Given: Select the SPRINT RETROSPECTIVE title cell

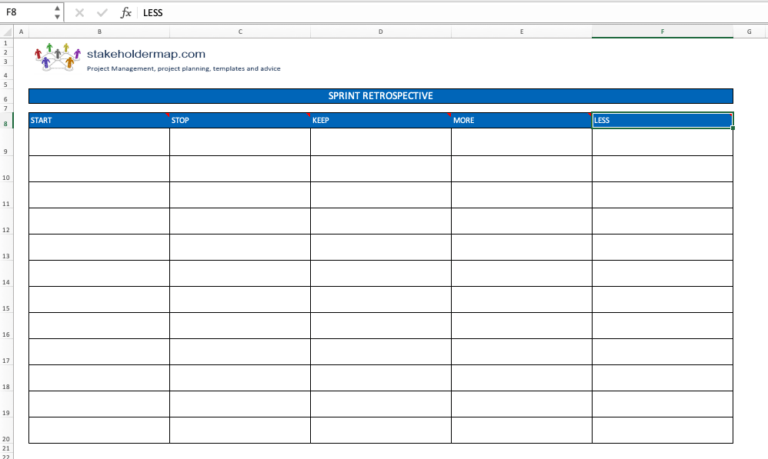Looking at the screenshot, I should pos(381,96).
